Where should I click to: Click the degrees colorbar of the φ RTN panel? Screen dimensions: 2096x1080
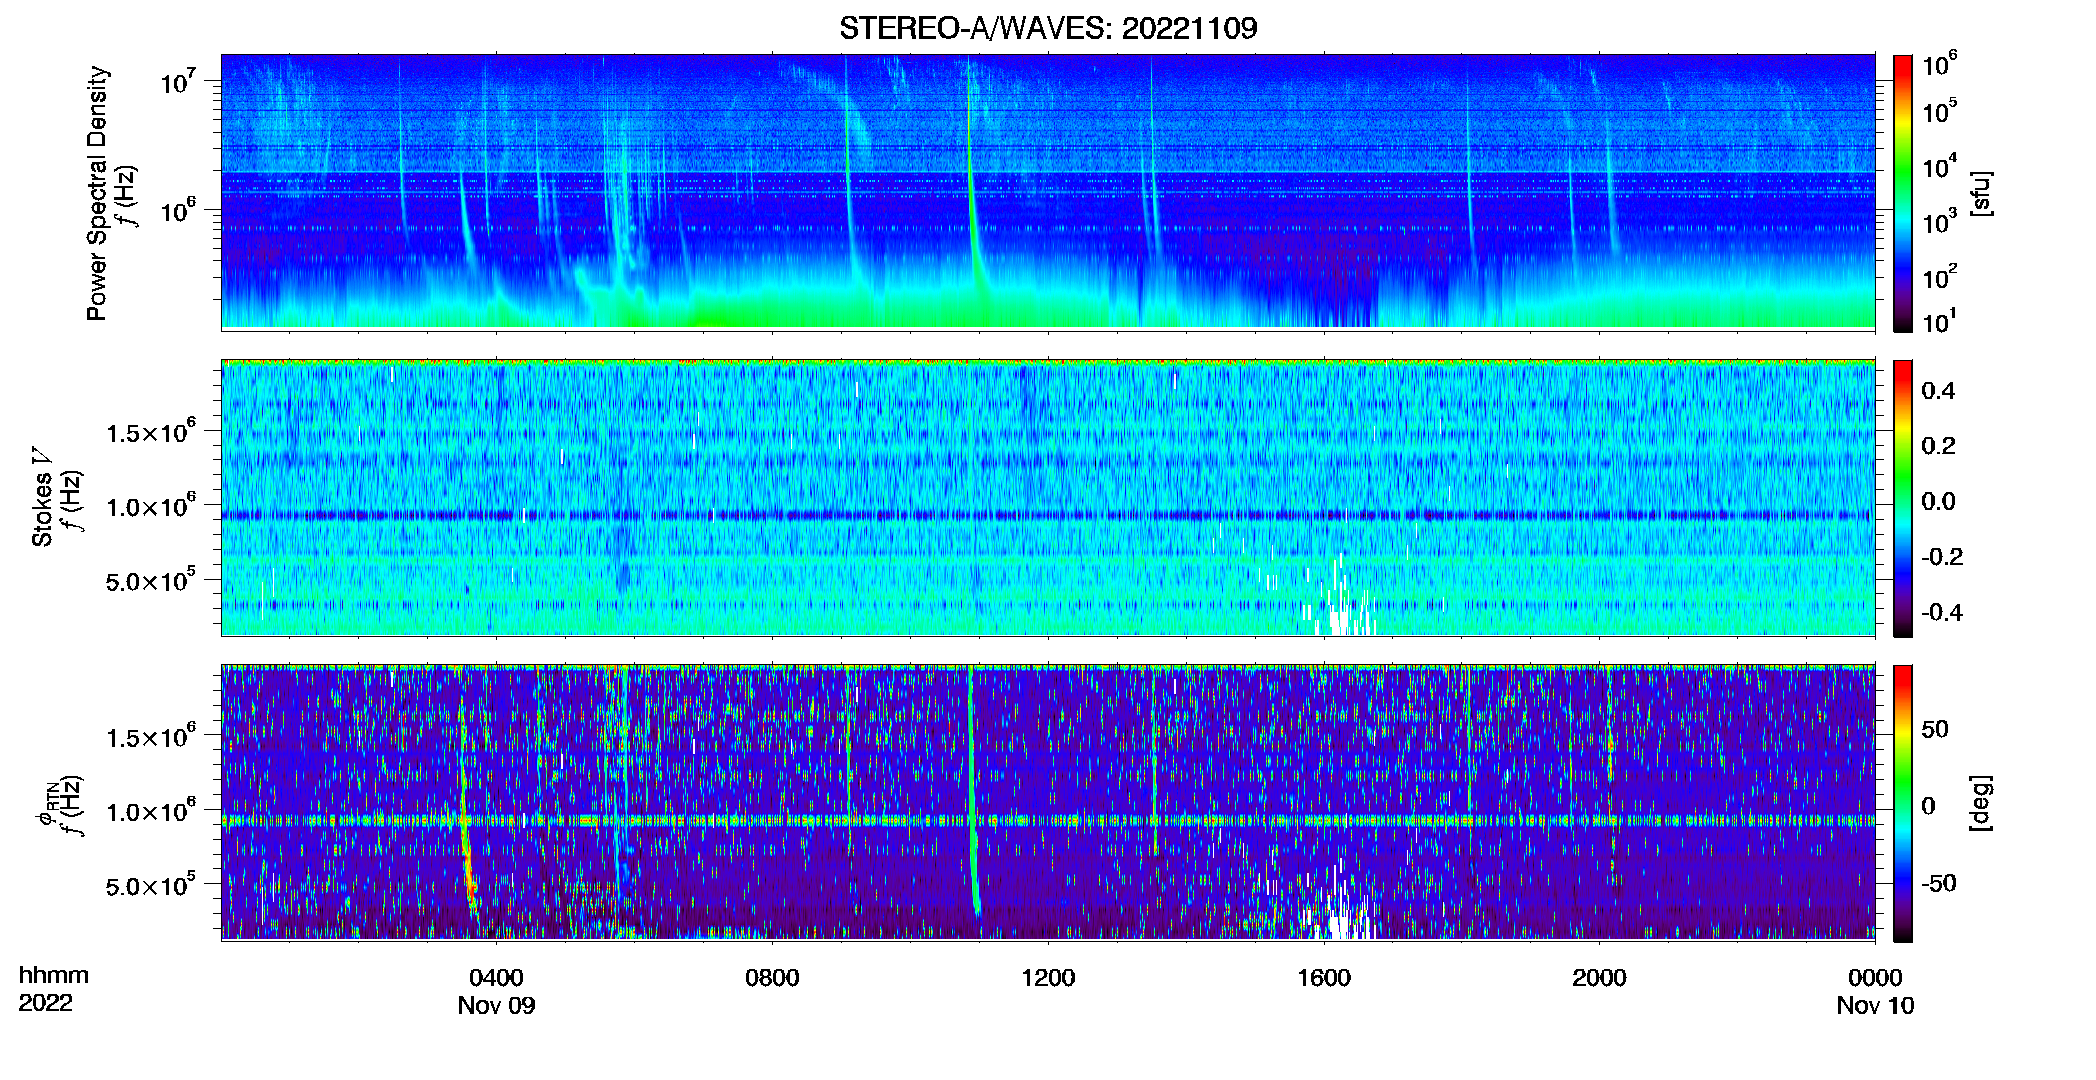click(1903, 803)
